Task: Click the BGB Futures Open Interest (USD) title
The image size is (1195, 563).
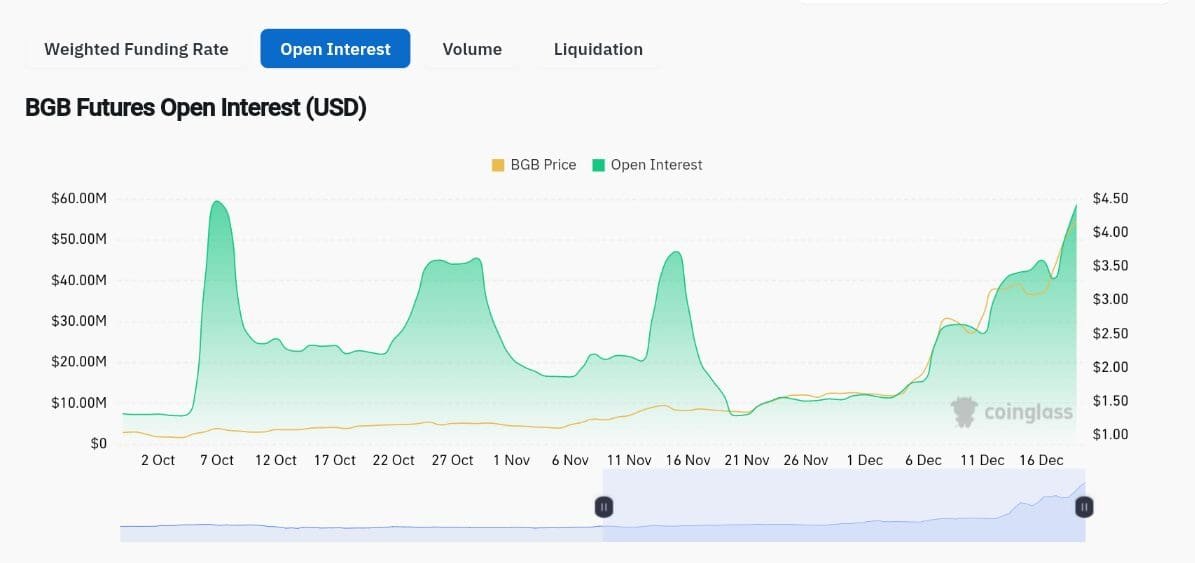Action: (x=196, y=108)
